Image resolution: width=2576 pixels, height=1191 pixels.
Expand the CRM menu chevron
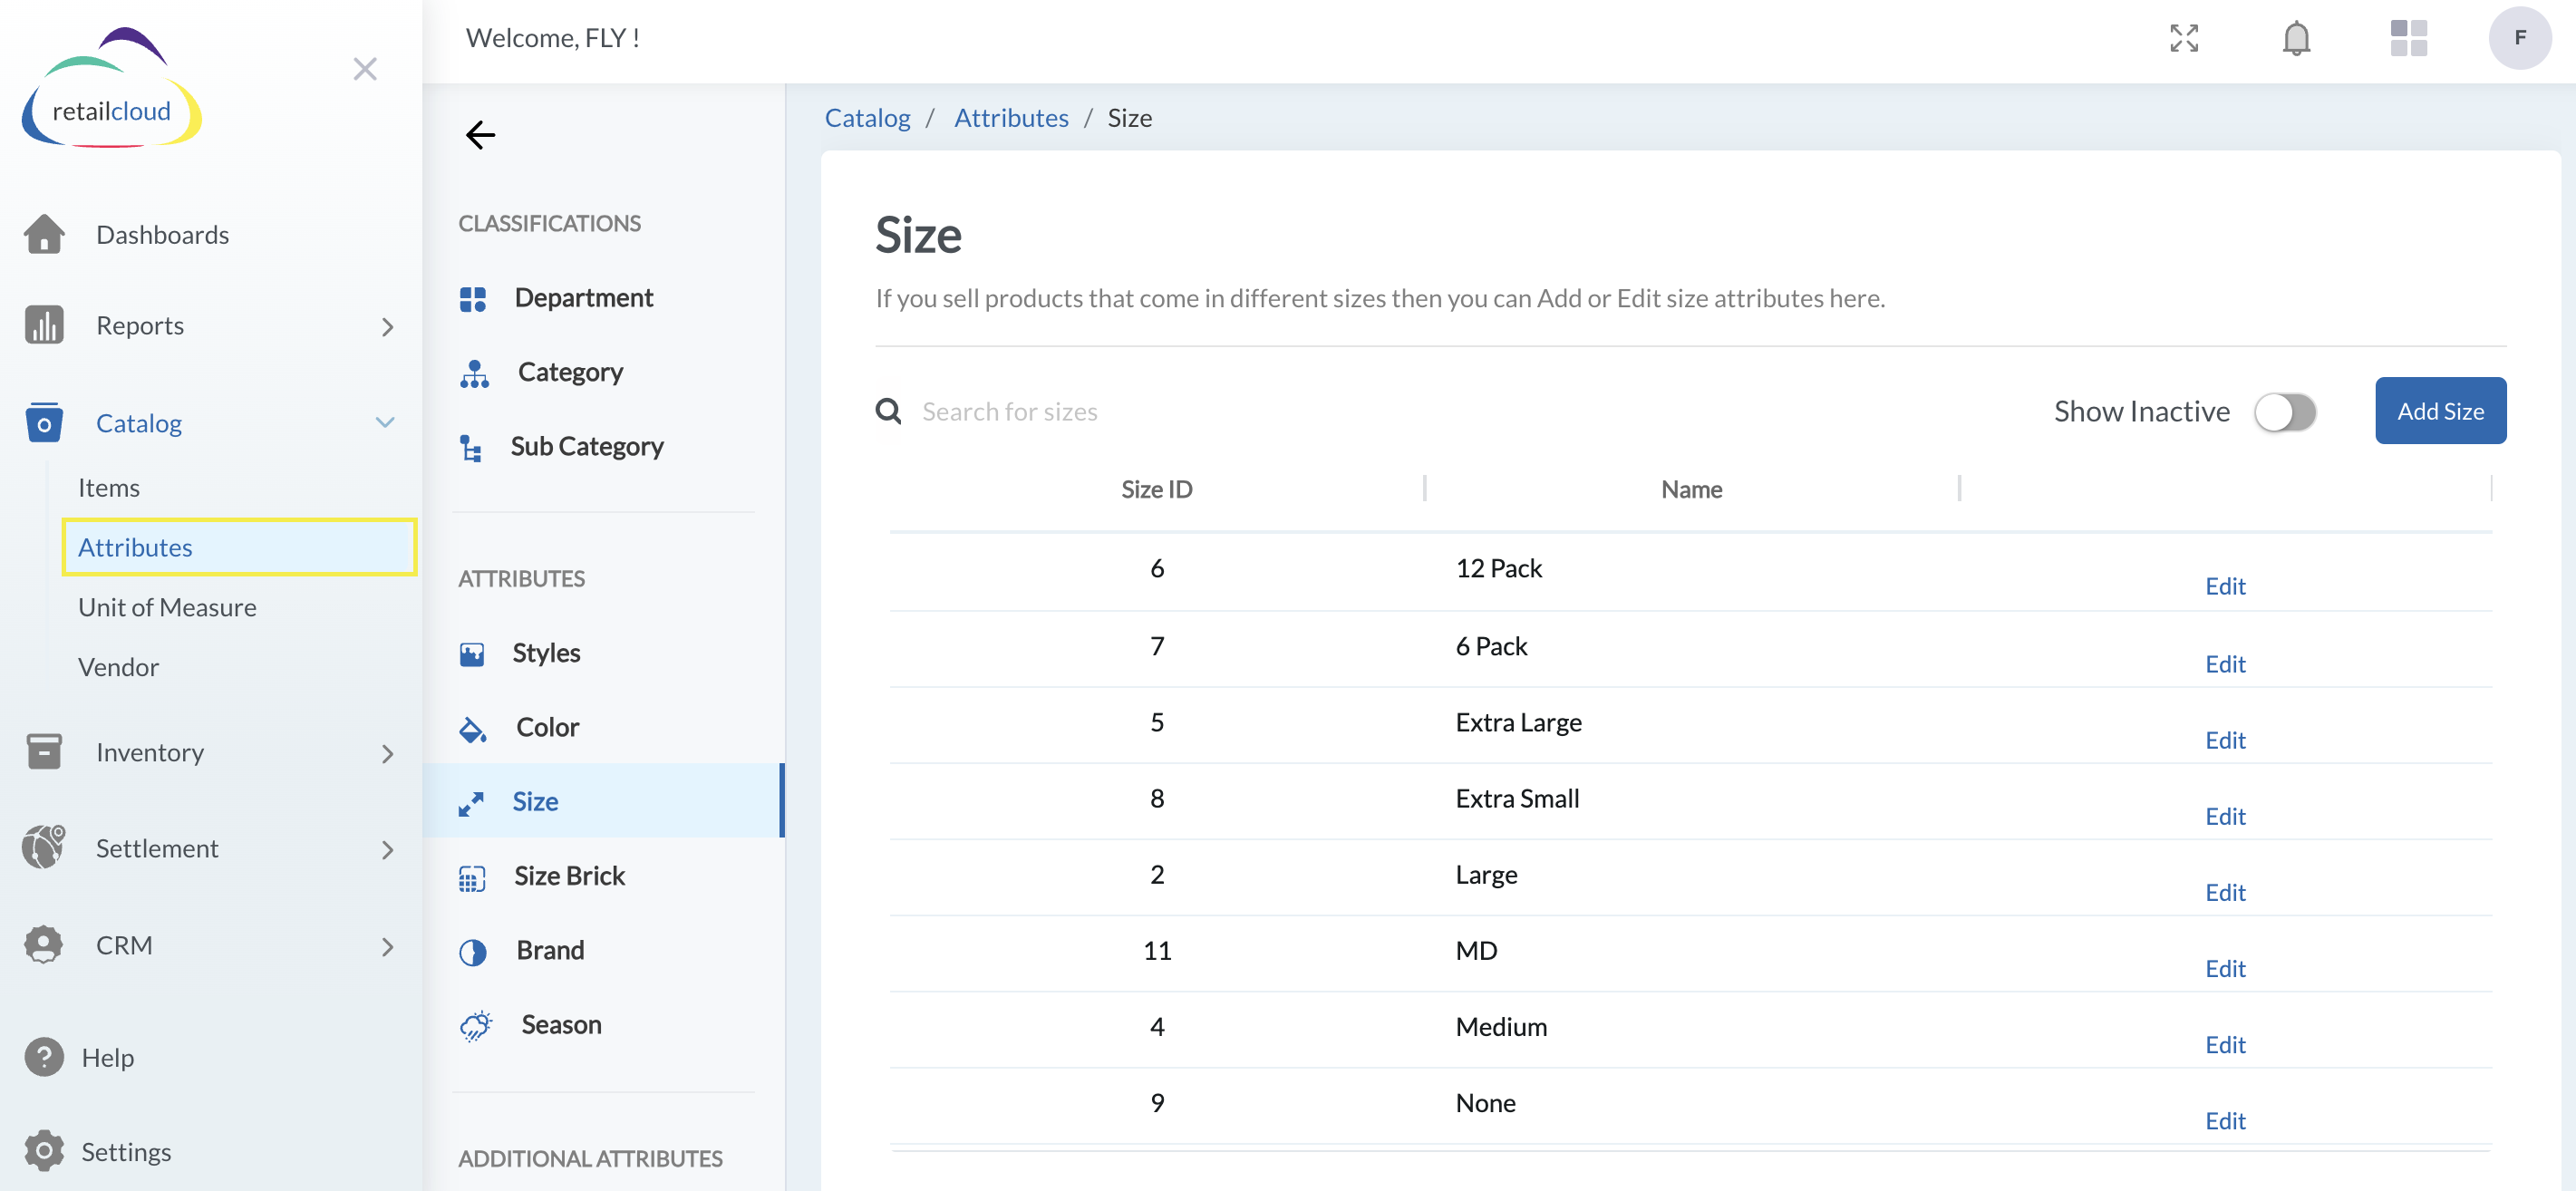(x=388, y=946)
